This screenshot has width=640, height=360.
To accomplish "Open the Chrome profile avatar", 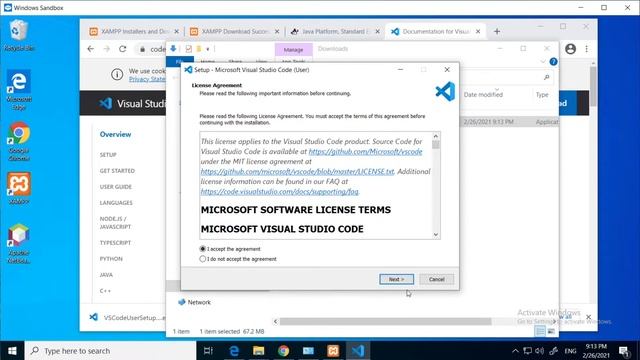I will click(570, 49).
